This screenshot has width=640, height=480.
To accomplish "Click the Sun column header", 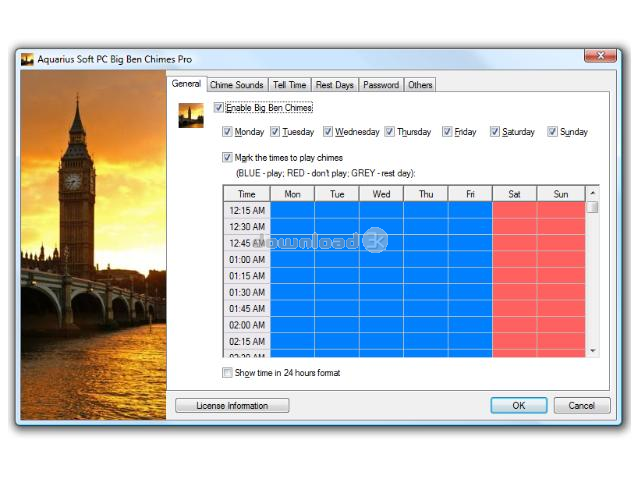I will (561, 194).
